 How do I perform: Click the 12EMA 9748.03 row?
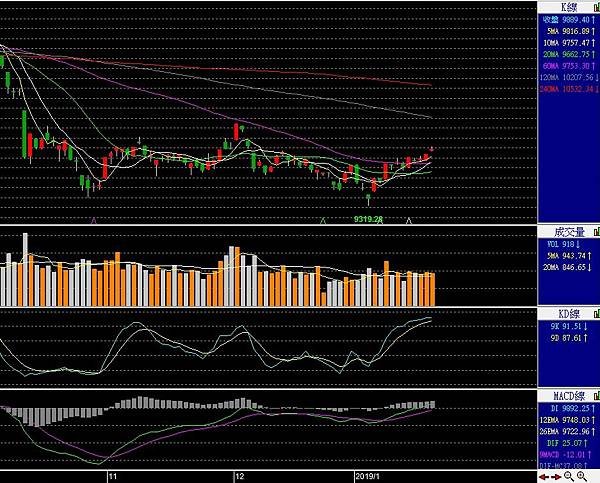(x=568, y=420)
